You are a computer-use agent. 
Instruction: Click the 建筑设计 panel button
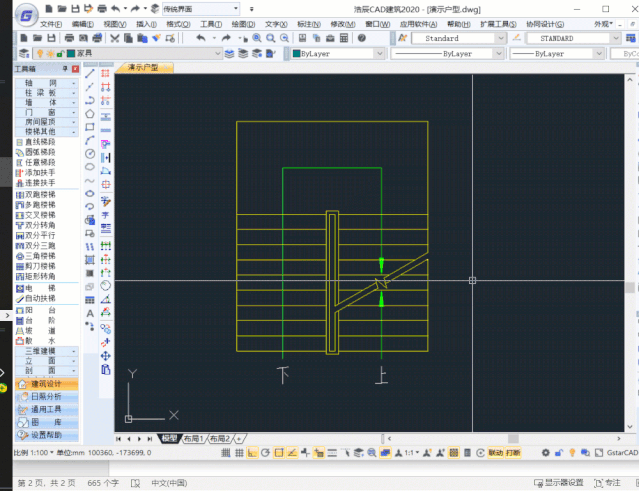[x=46, y=384]
